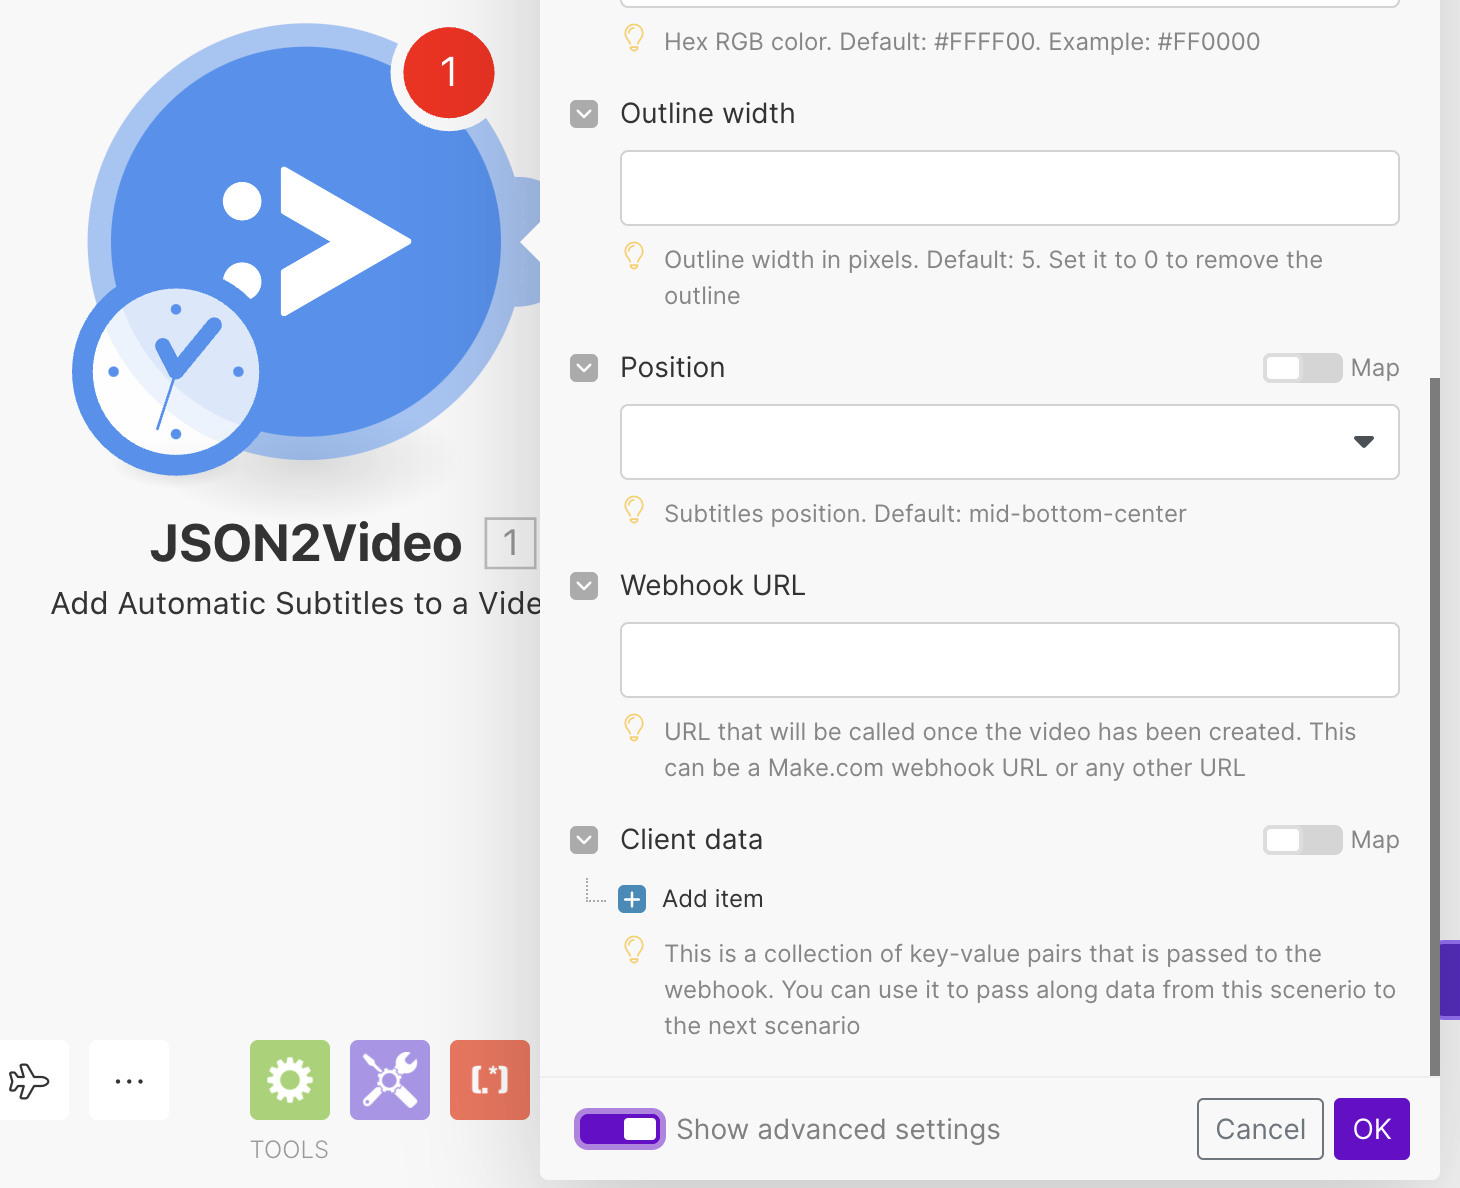Enable Map toggle for Client data
The width and height of the screenshot is (1460, 1188).
tap(1302, 840)
